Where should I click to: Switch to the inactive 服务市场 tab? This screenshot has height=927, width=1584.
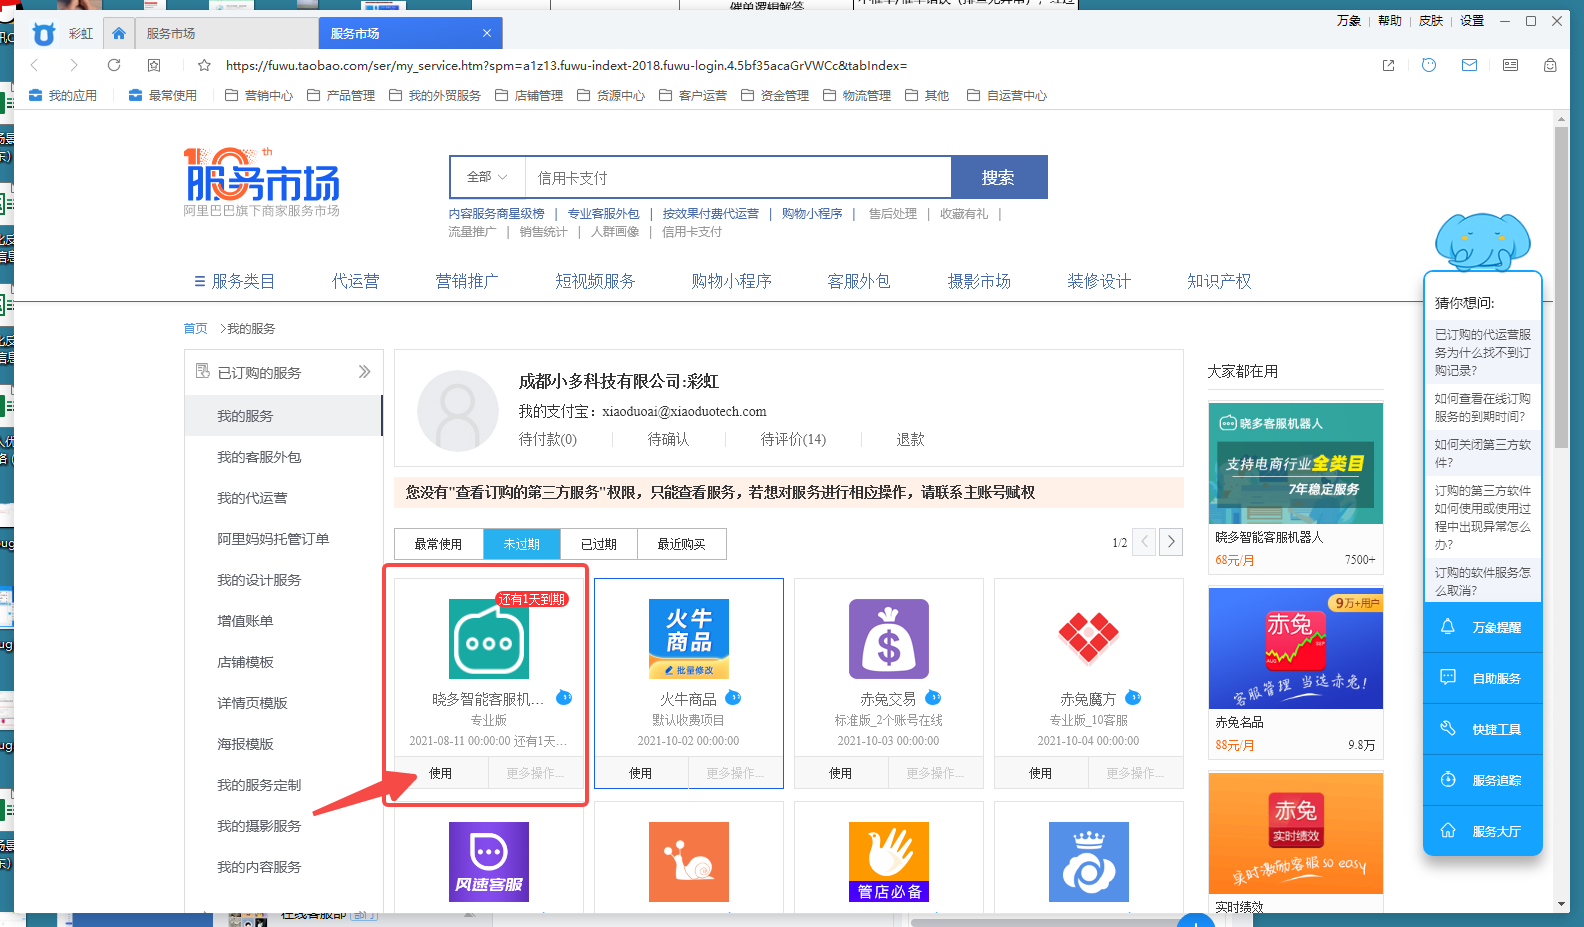(226, 33)
